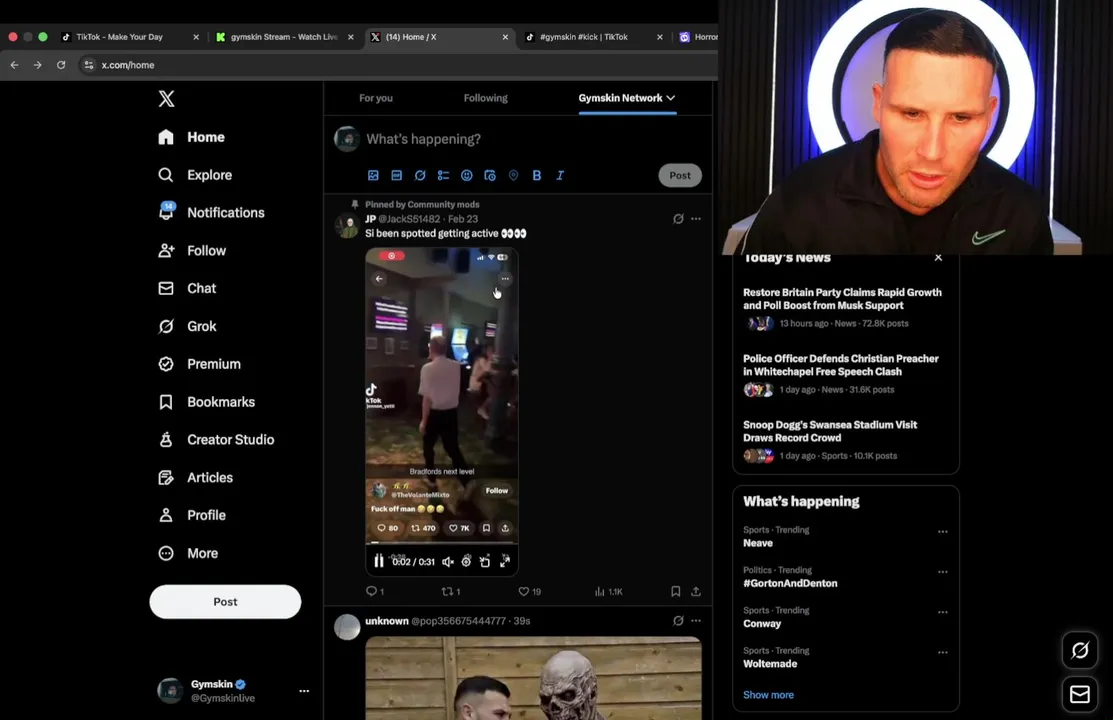This screenshot has height=720, width=1113.
Task: Reload the page in browser
Action: click(61, 65)
